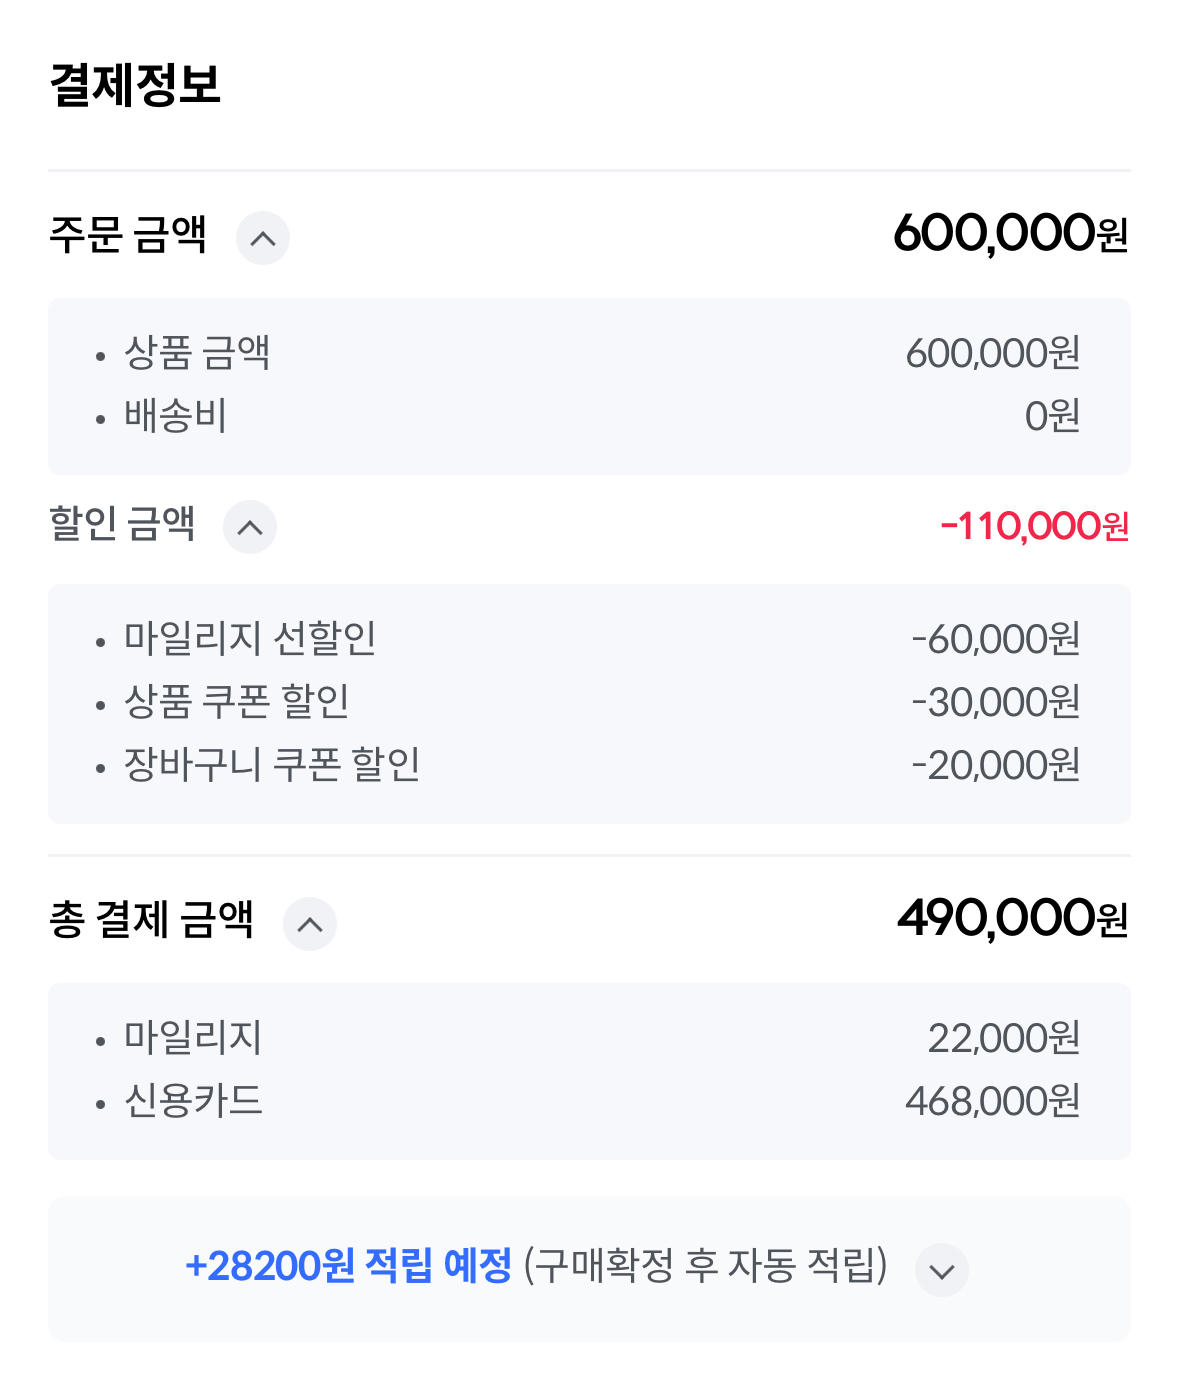Screen dimensions: 1179x1378
Task: Click the 마일리지 선할인 item
Action: click(250, 639)
